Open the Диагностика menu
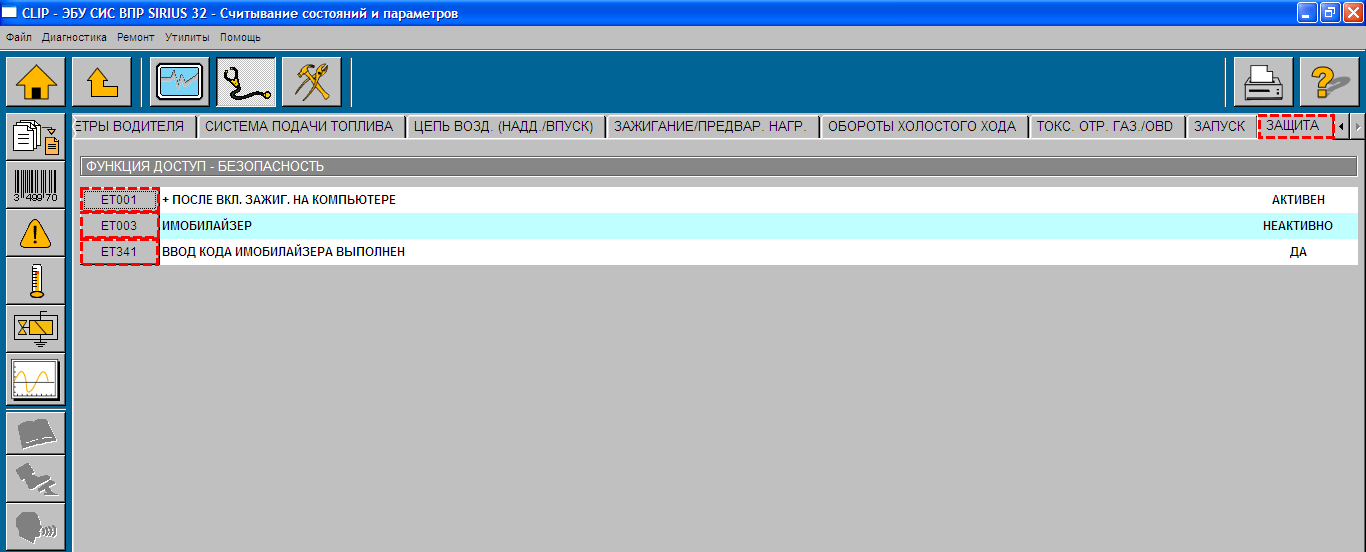 click(74, 37)
